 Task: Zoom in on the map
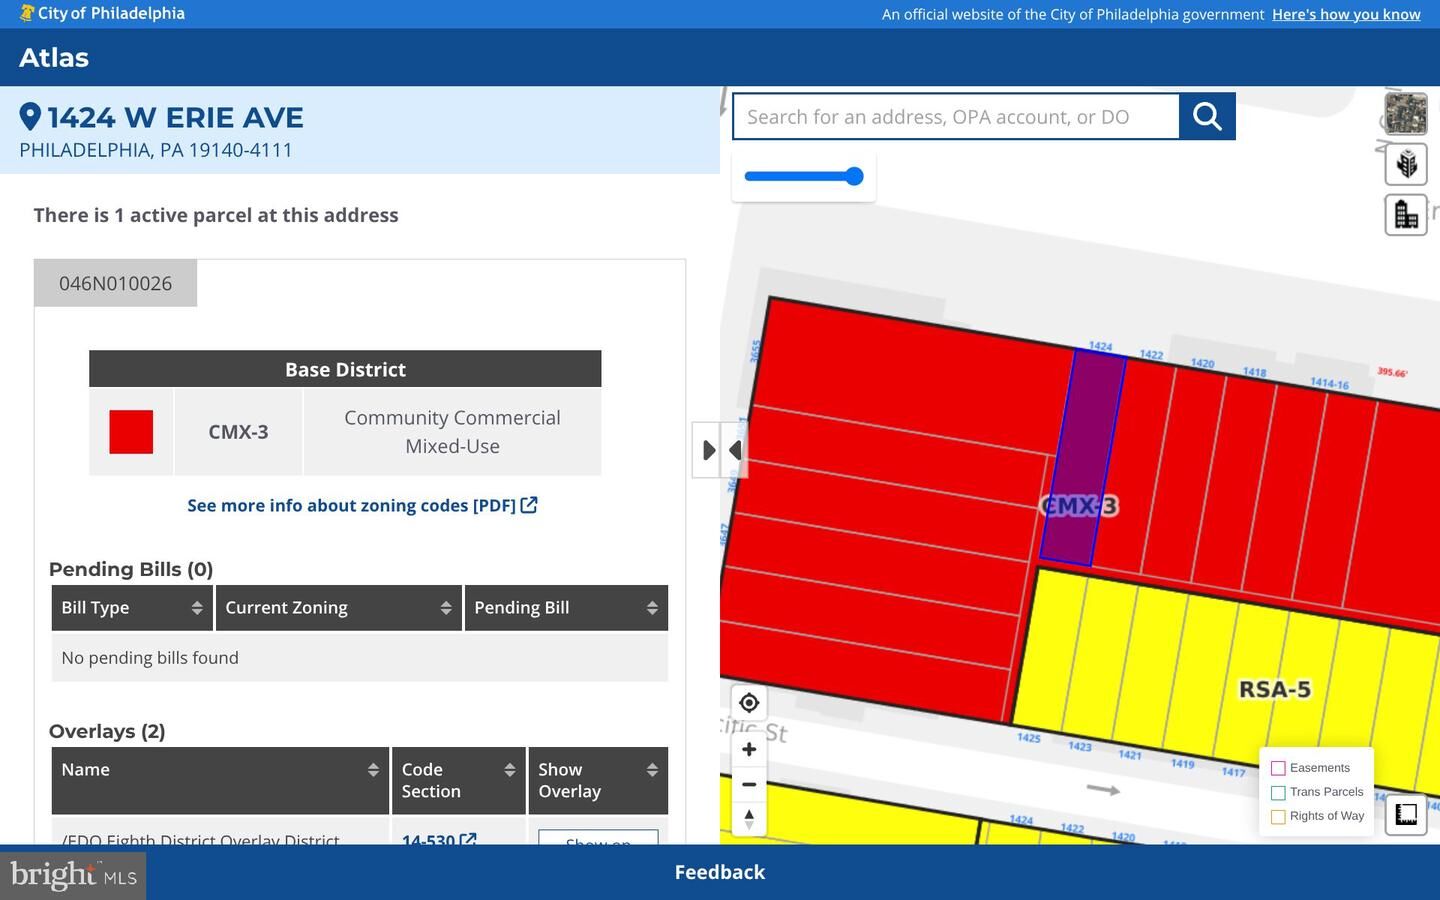pos(749,750)
